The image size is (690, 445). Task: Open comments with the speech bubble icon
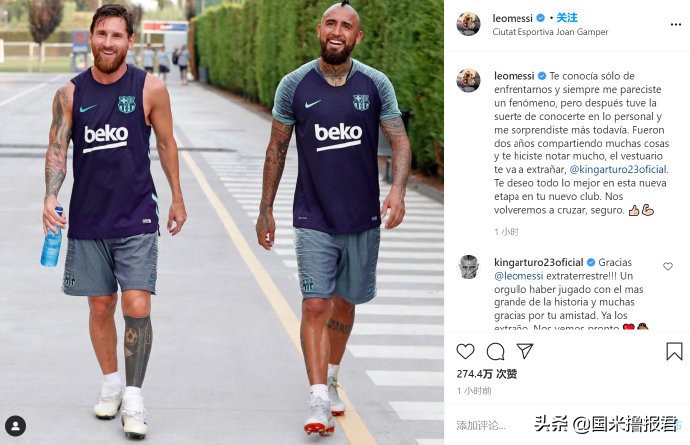pyautogui.click(x=495, y=351)
